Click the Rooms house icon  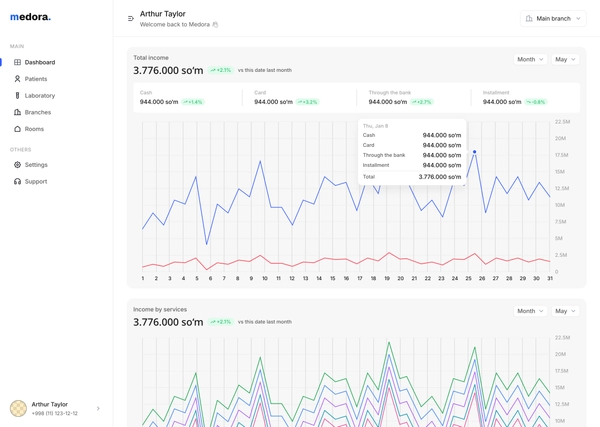pos(17,129)
